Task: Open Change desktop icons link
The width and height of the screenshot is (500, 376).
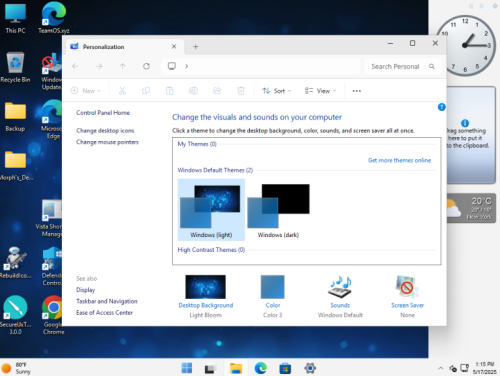Action: tap(105, 131)
